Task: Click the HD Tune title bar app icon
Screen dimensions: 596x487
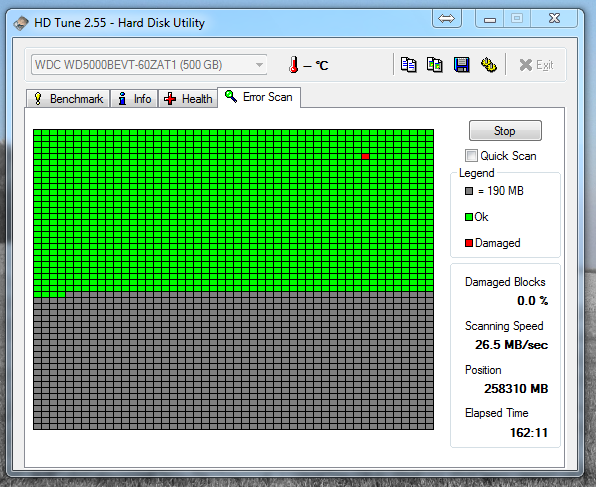Action: (x=21, y=23)
